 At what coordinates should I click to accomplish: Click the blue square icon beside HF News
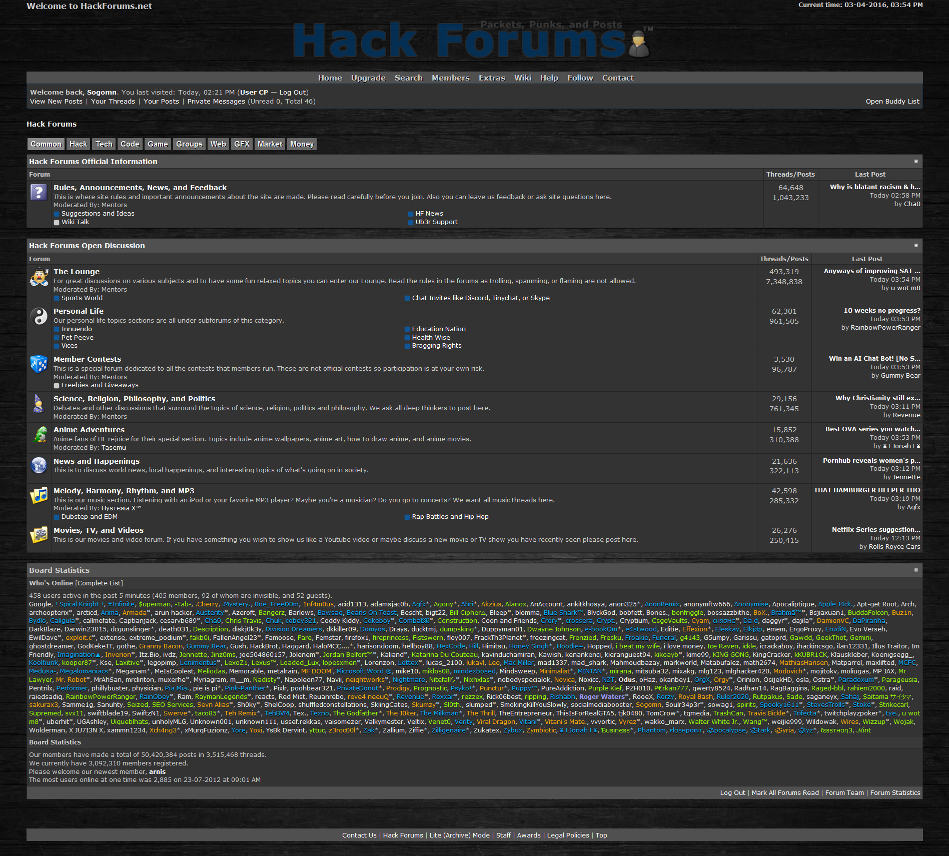click(410, 214)
